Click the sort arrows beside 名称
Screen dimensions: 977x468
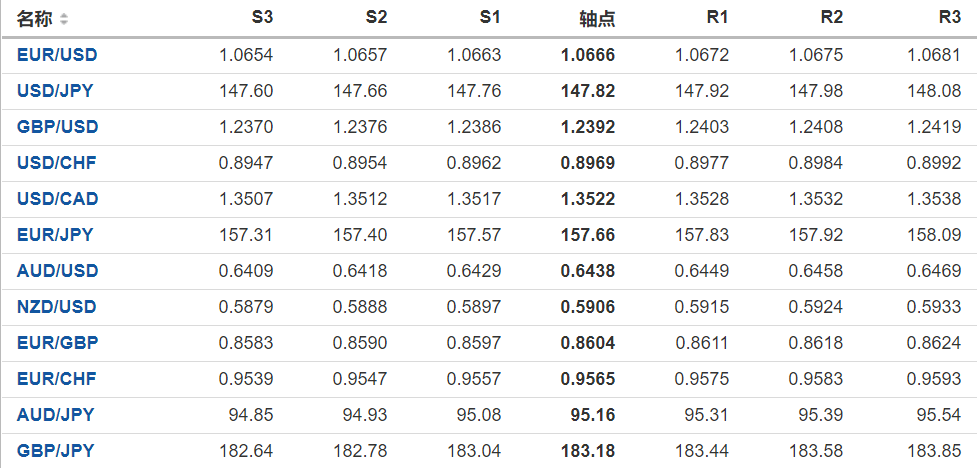[65, 19]
